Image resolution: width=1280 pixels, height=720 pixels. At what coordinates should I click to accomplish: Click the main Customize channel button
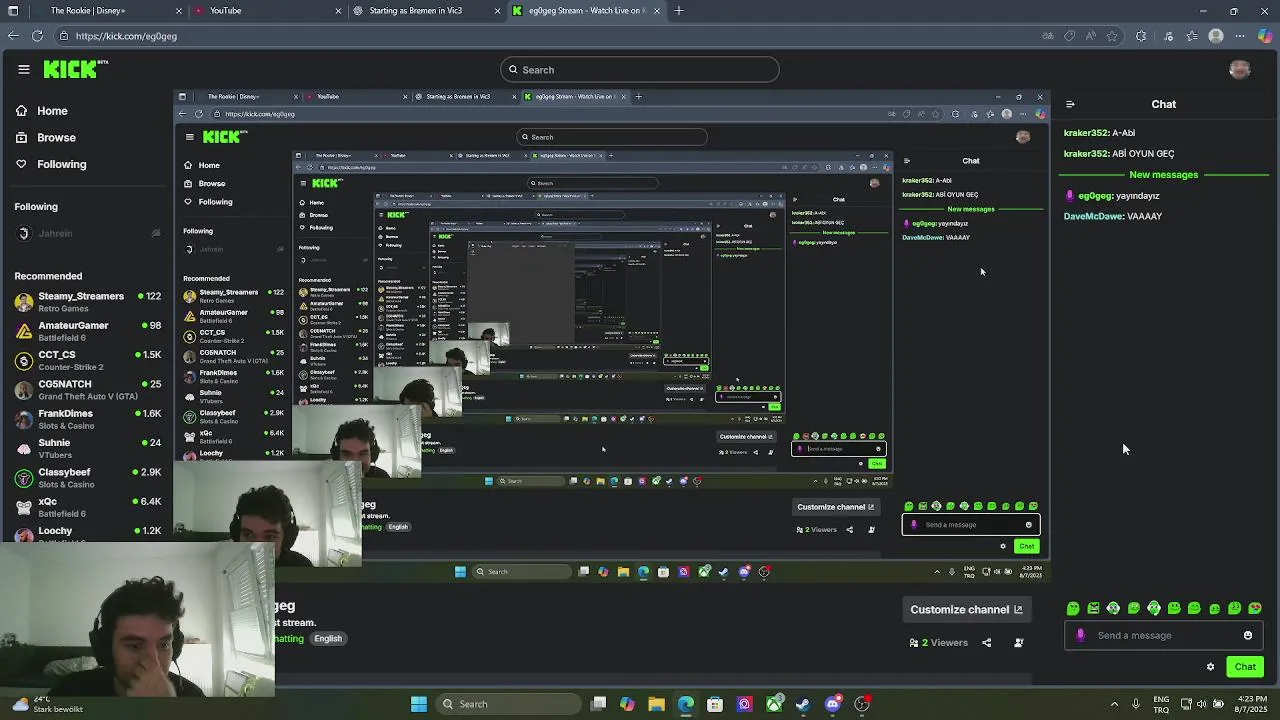tap(966, 609)
